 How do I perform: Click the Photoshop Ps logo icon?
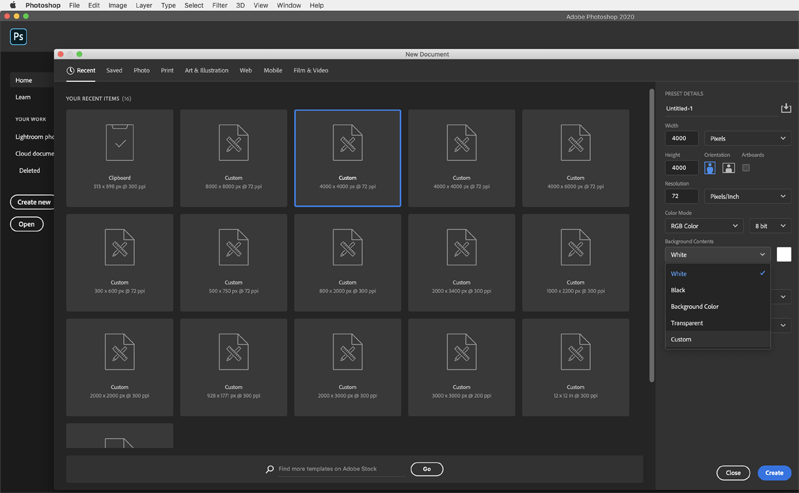[x=18, y=37]
